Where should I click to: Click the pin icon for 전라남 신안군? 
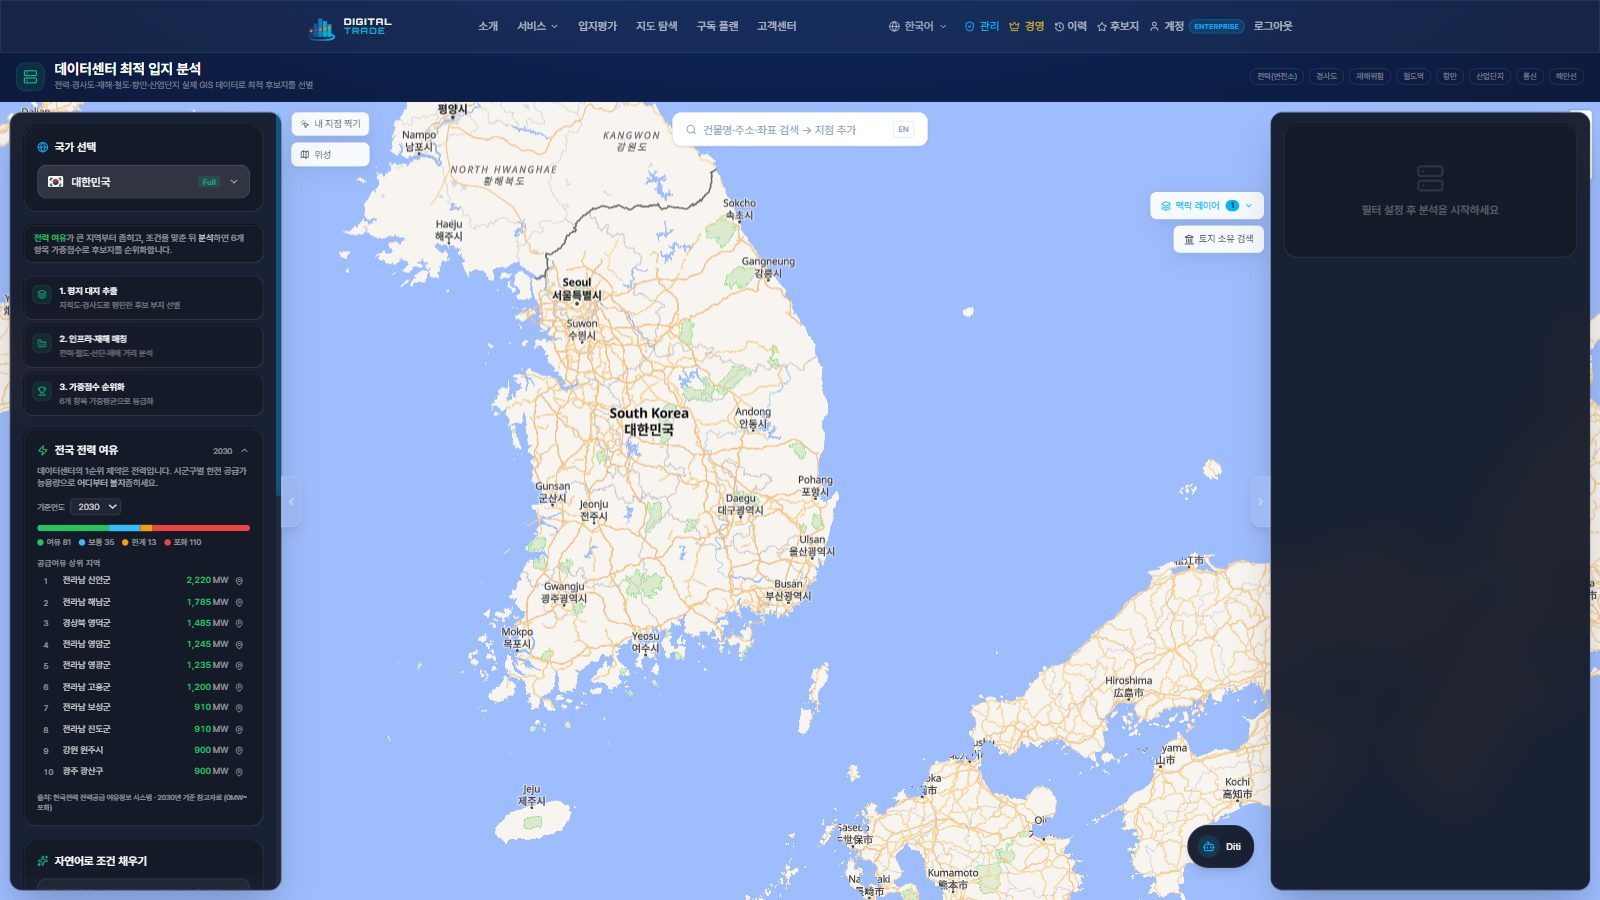[239, 581]
